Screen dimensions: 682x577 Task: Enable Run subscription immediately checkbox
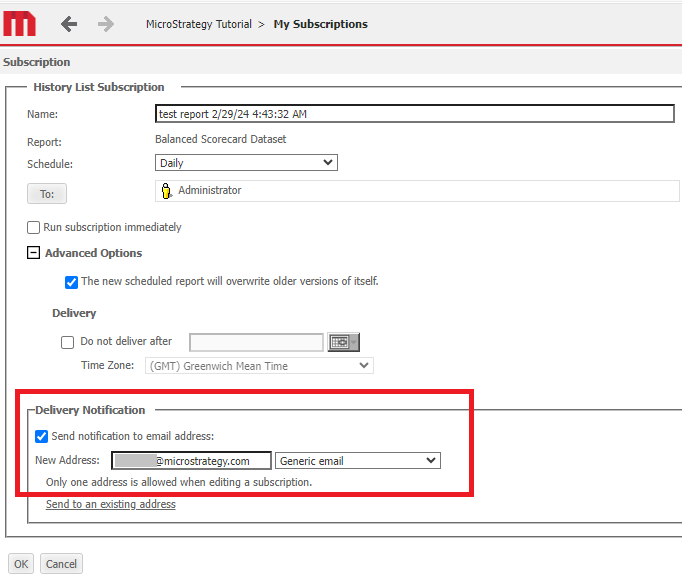click(33, 227)
